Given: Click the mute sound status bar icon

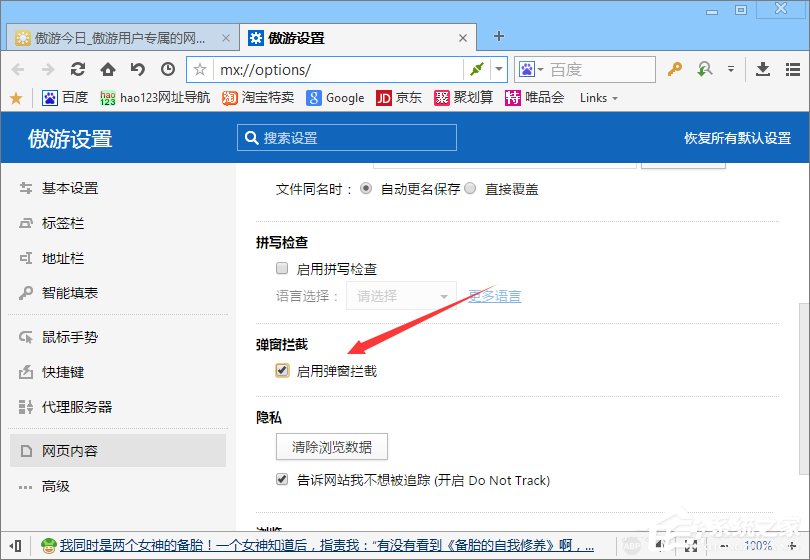Looking at the screenshot, I should pyautogui.click(x=661, y=546).
